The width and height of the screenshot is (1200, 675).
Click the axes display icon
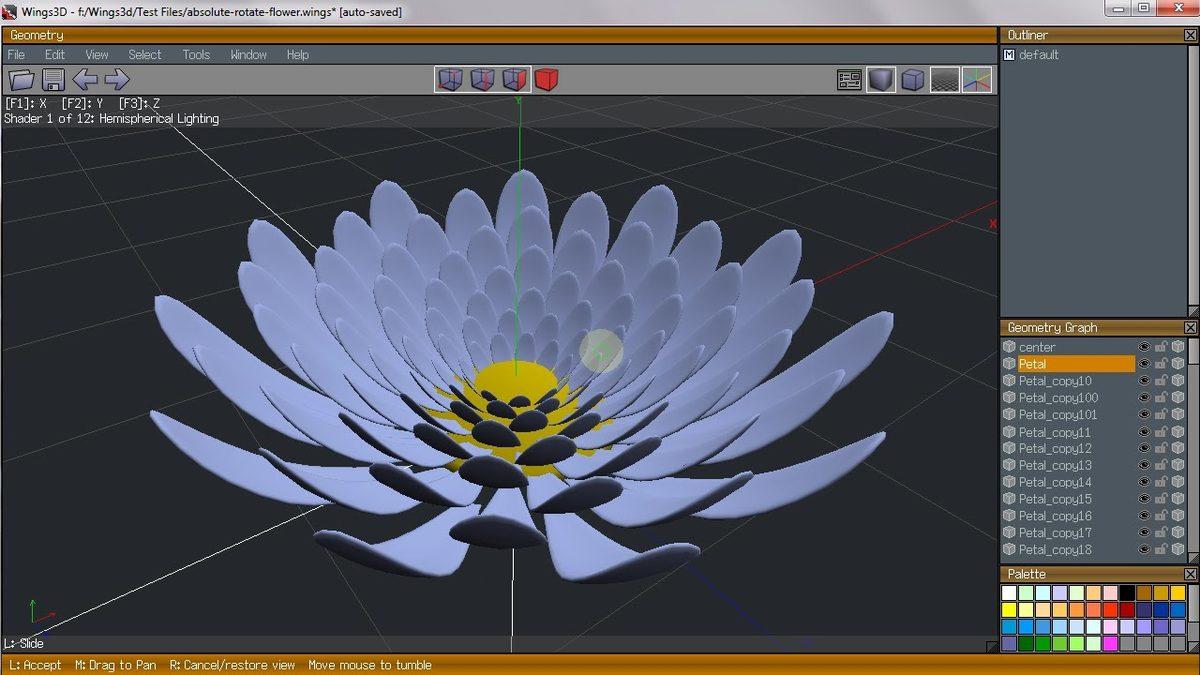[976, 80]
